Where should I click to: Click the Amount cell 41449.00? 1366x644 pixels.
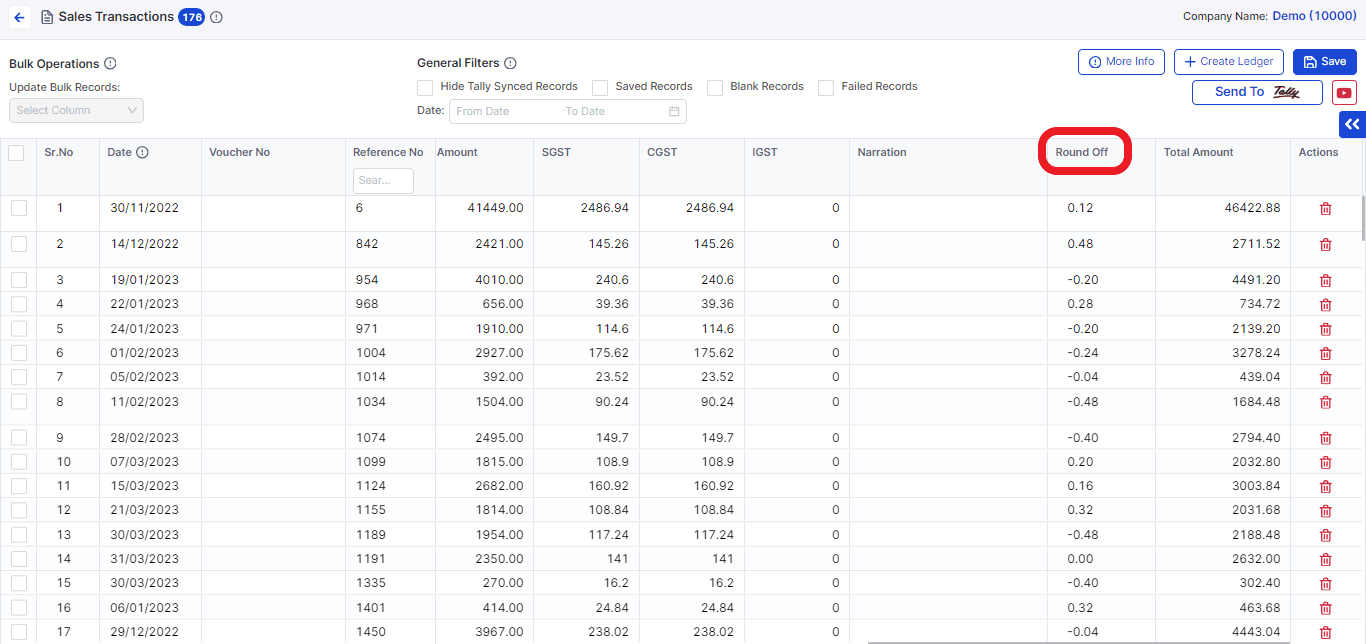(495, 208)
